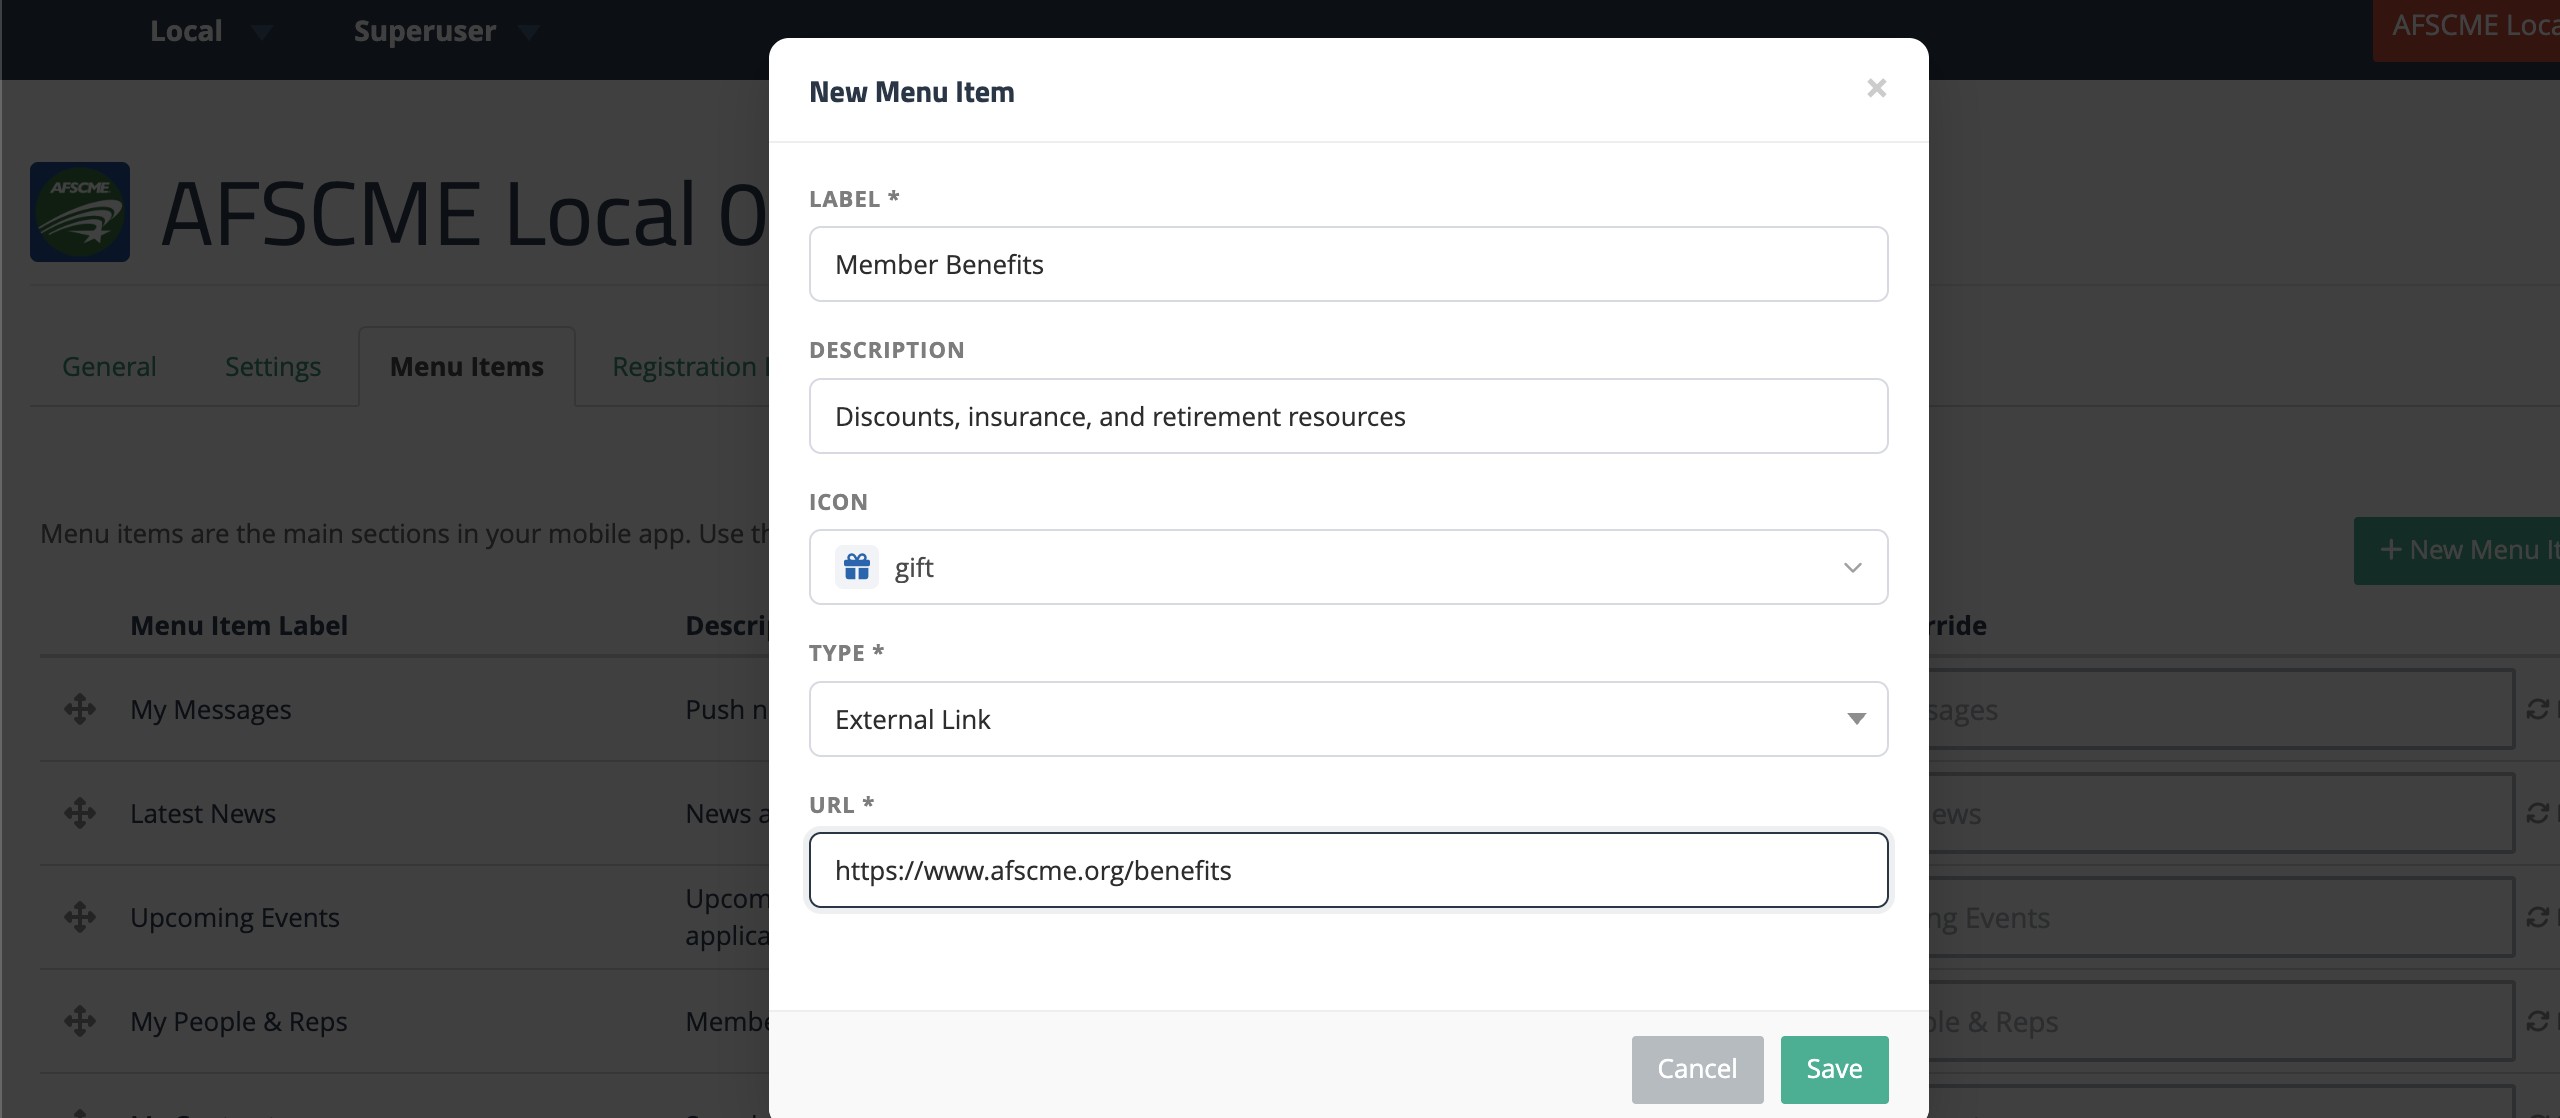
Task: Grab the move handle for My People & Reps
Action: [80, 1021]
